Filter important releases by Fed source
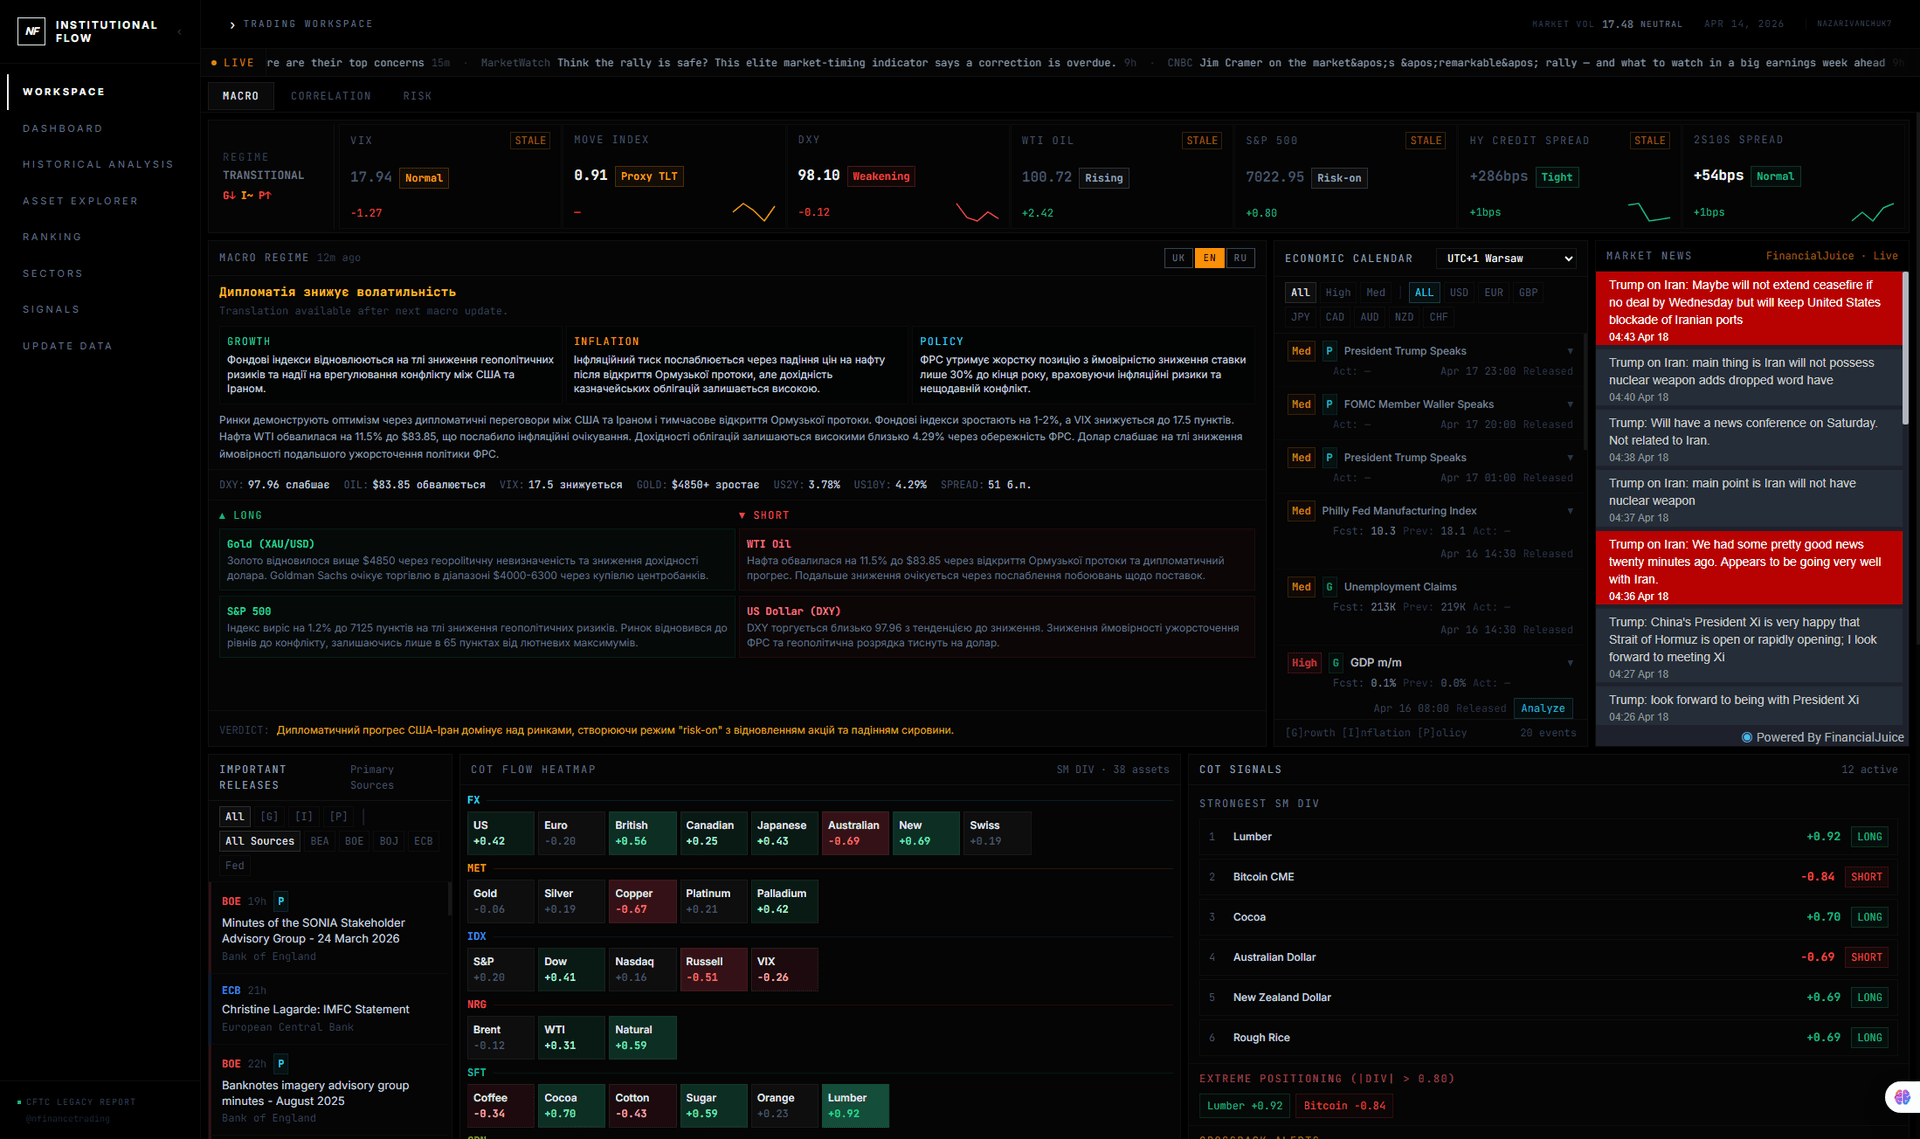The width and height of the screenshot is (1920, 1139). tap(235, 865)
